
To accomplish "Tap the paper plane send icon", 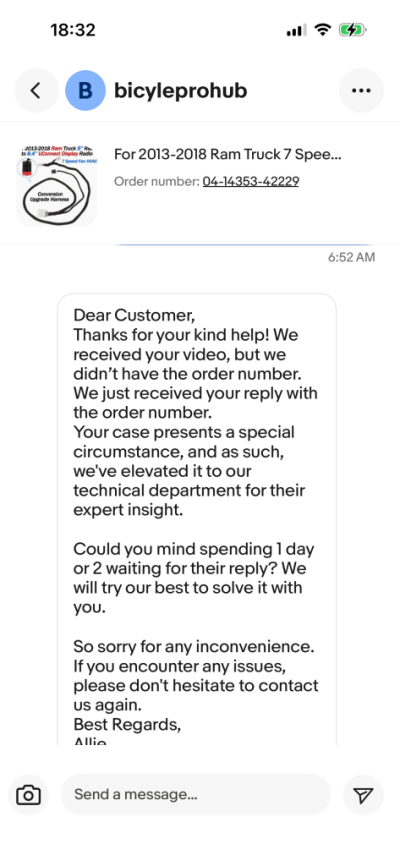I will [363, 795].
